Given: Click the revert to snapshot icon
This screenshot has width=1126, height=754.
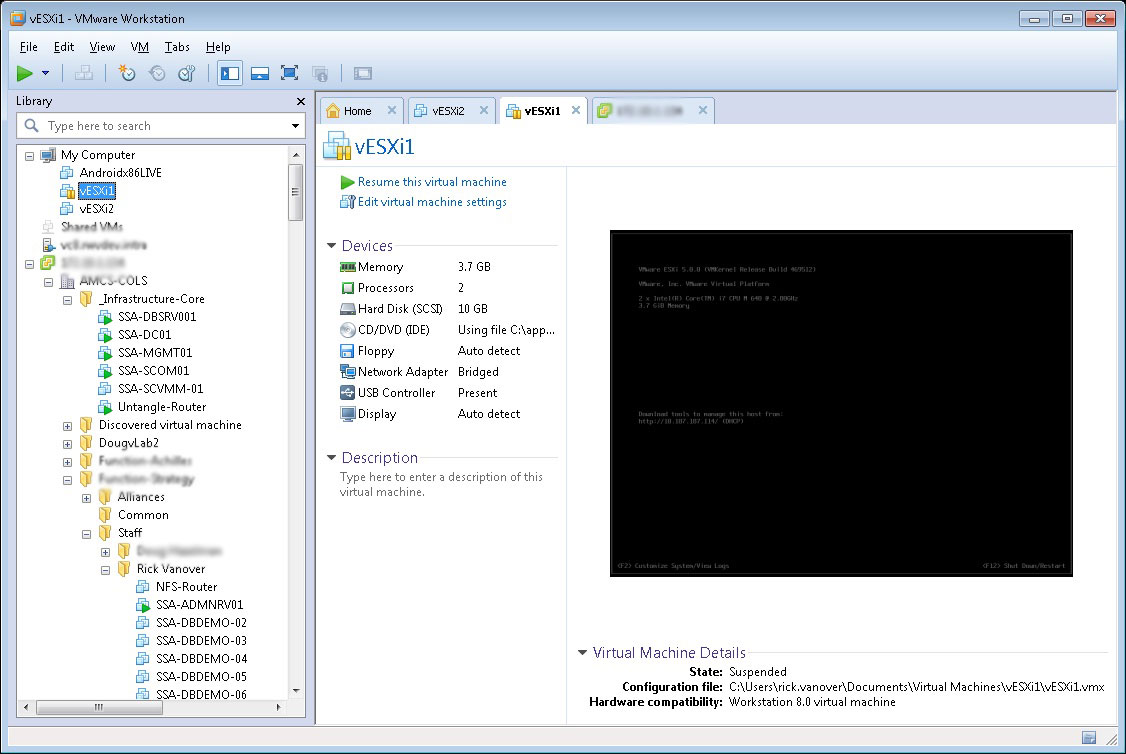Looking at the screenshot, I should click(x=157, y=73).
